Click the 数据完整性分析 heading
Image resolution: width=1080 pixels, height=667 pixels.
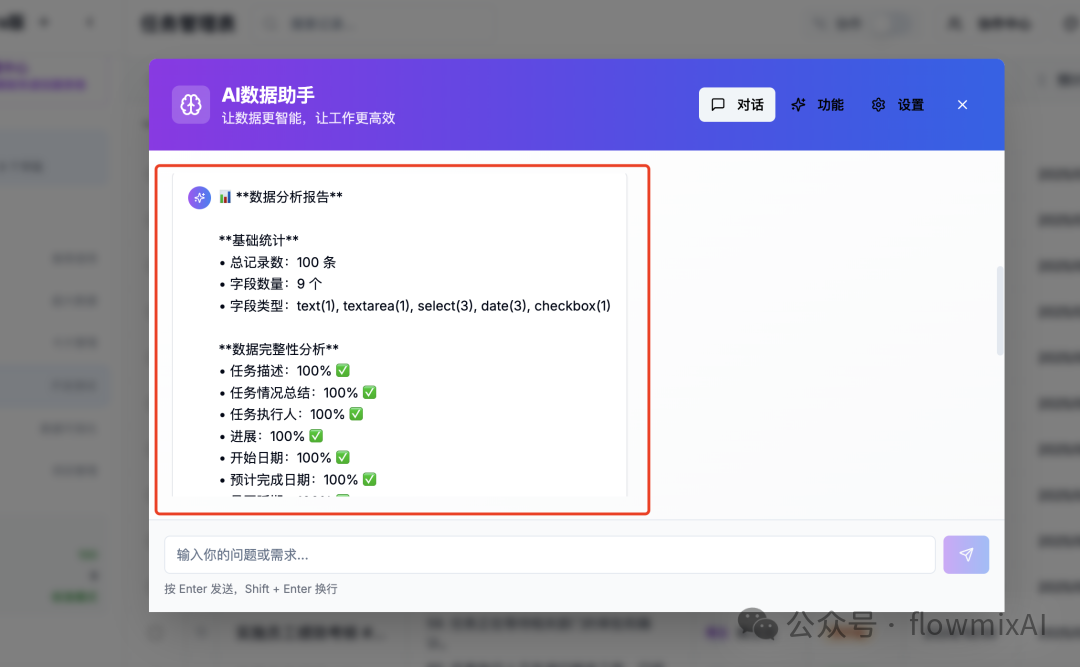[x=278, y=349]
